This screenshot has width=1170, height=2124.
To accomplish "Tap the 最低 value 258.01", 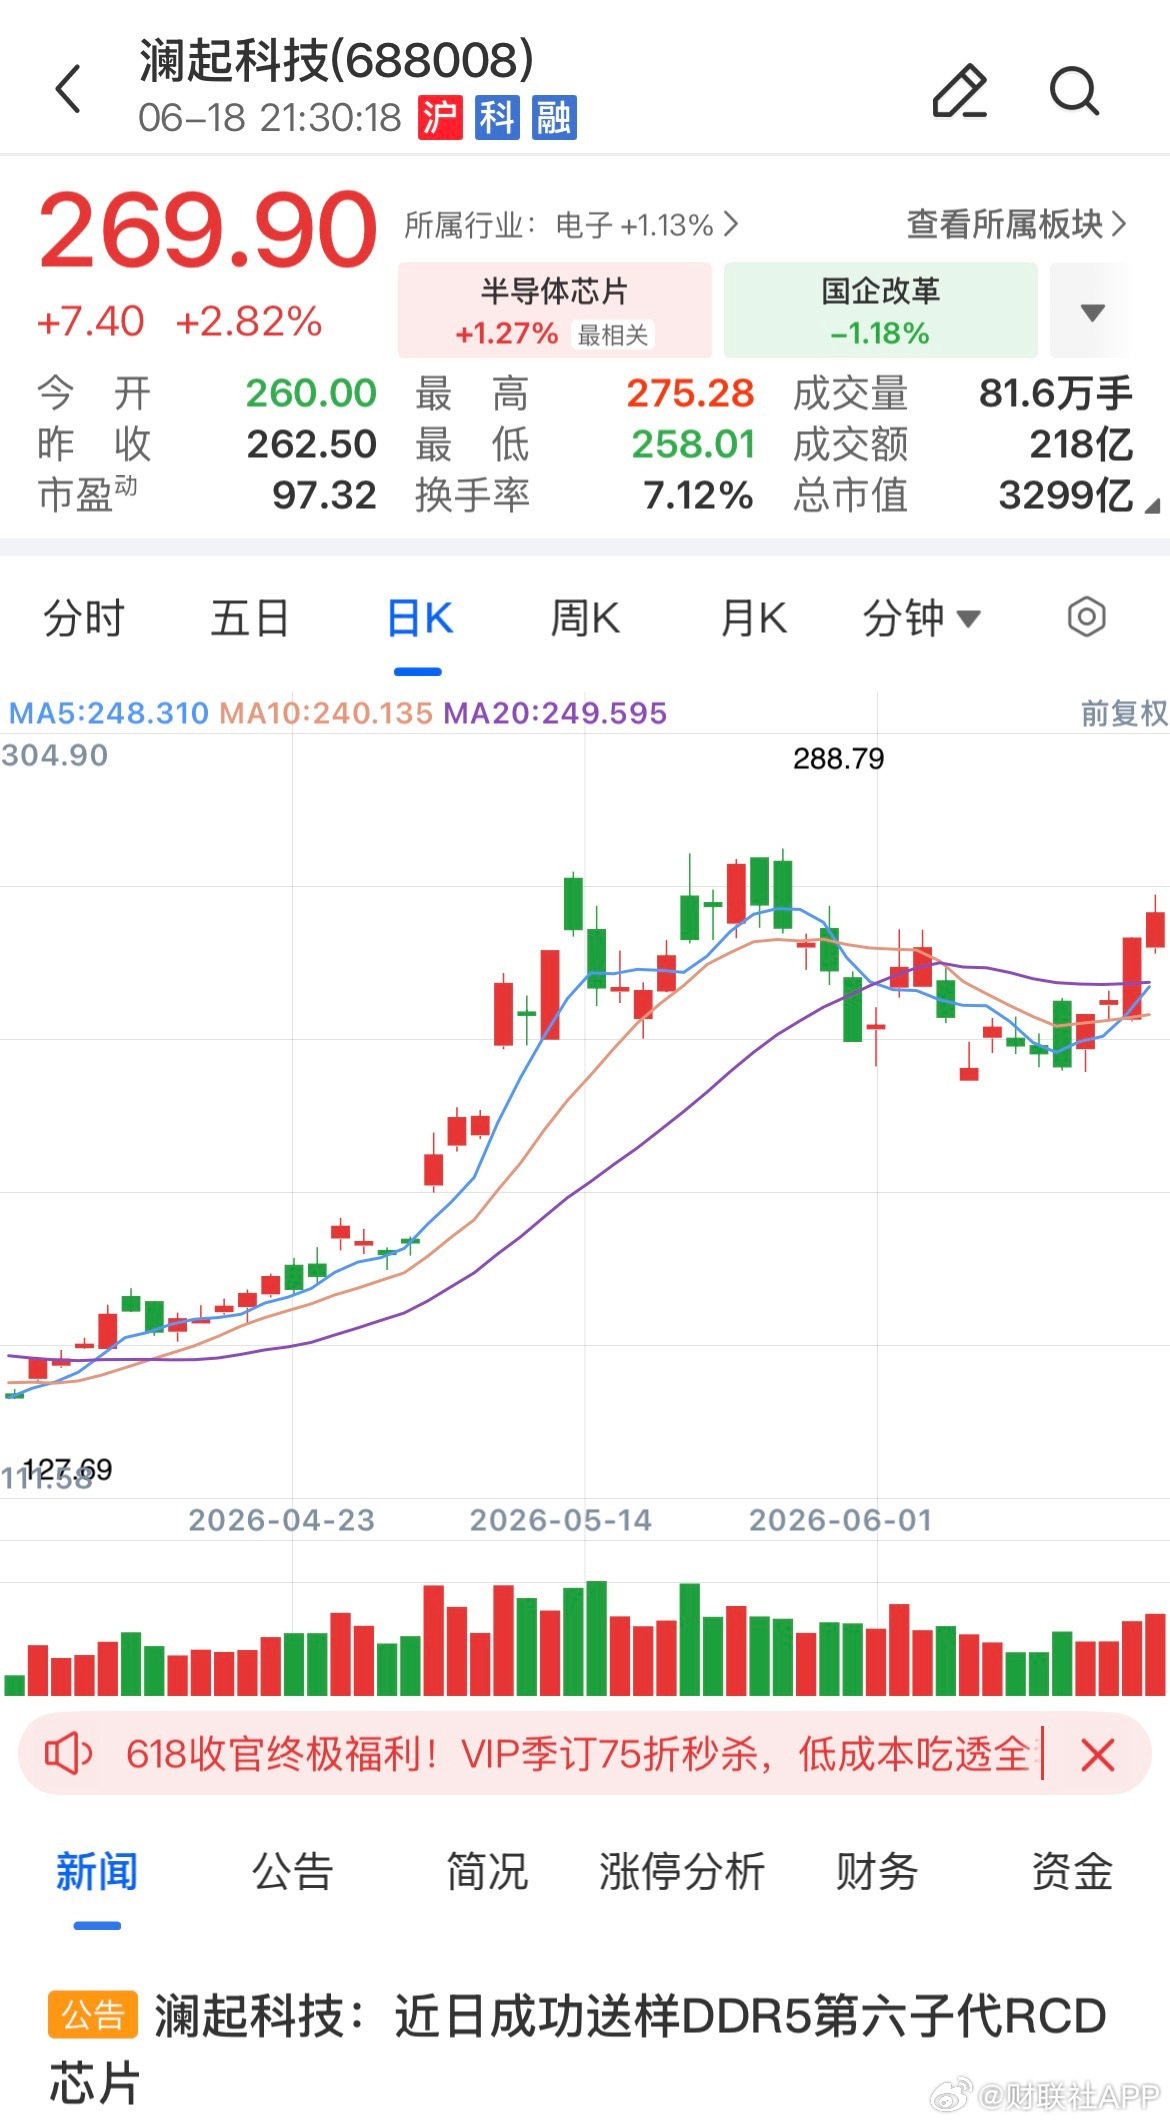I will pos(693,444).
